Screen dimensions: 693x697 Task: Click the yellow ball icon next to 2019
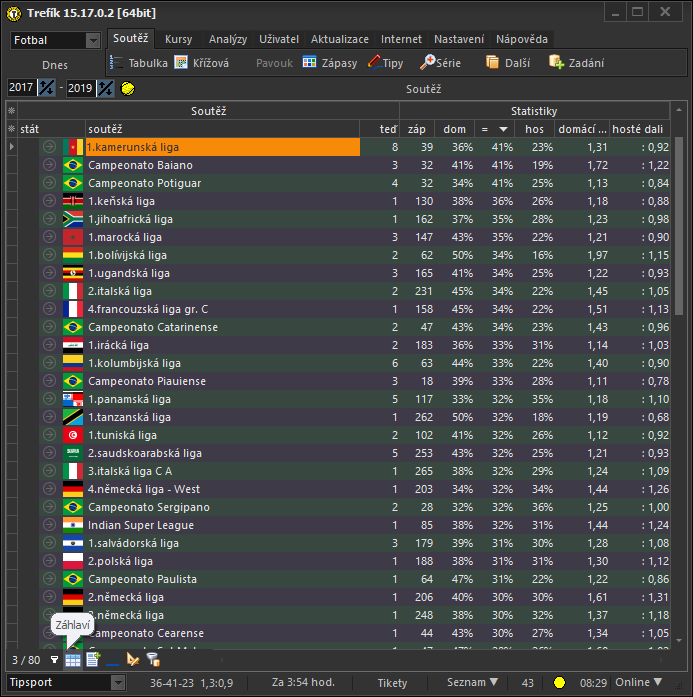(x=128, y=88)
